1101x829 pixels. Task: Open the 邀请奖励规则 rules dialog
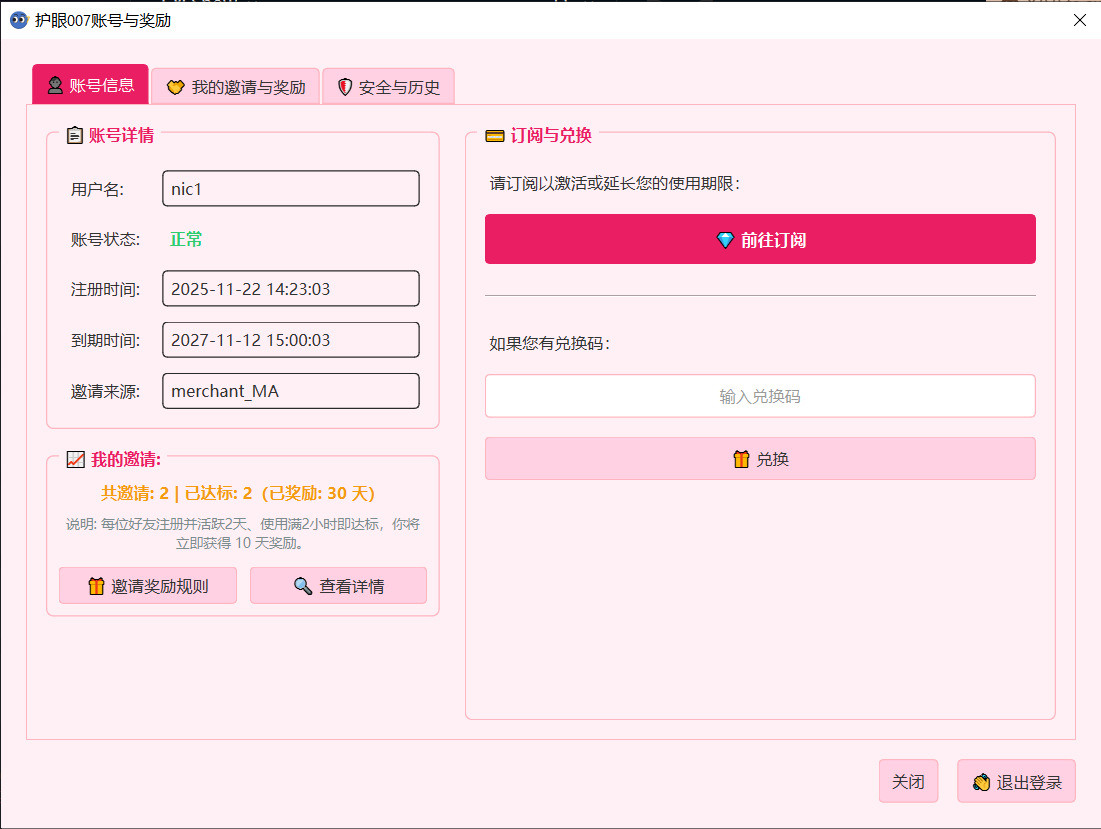(x=147, y=585)
